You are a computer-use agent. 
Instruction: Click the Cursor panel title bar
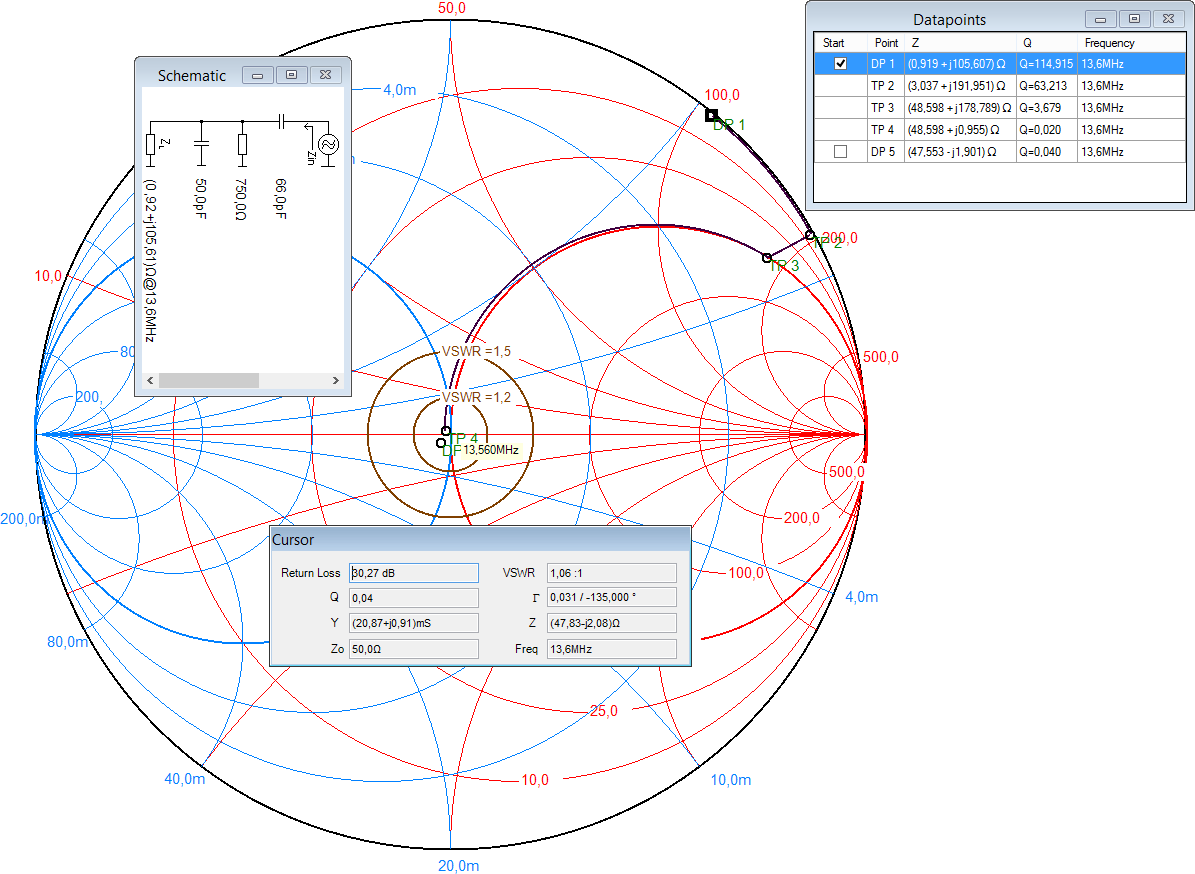(481, 539)
